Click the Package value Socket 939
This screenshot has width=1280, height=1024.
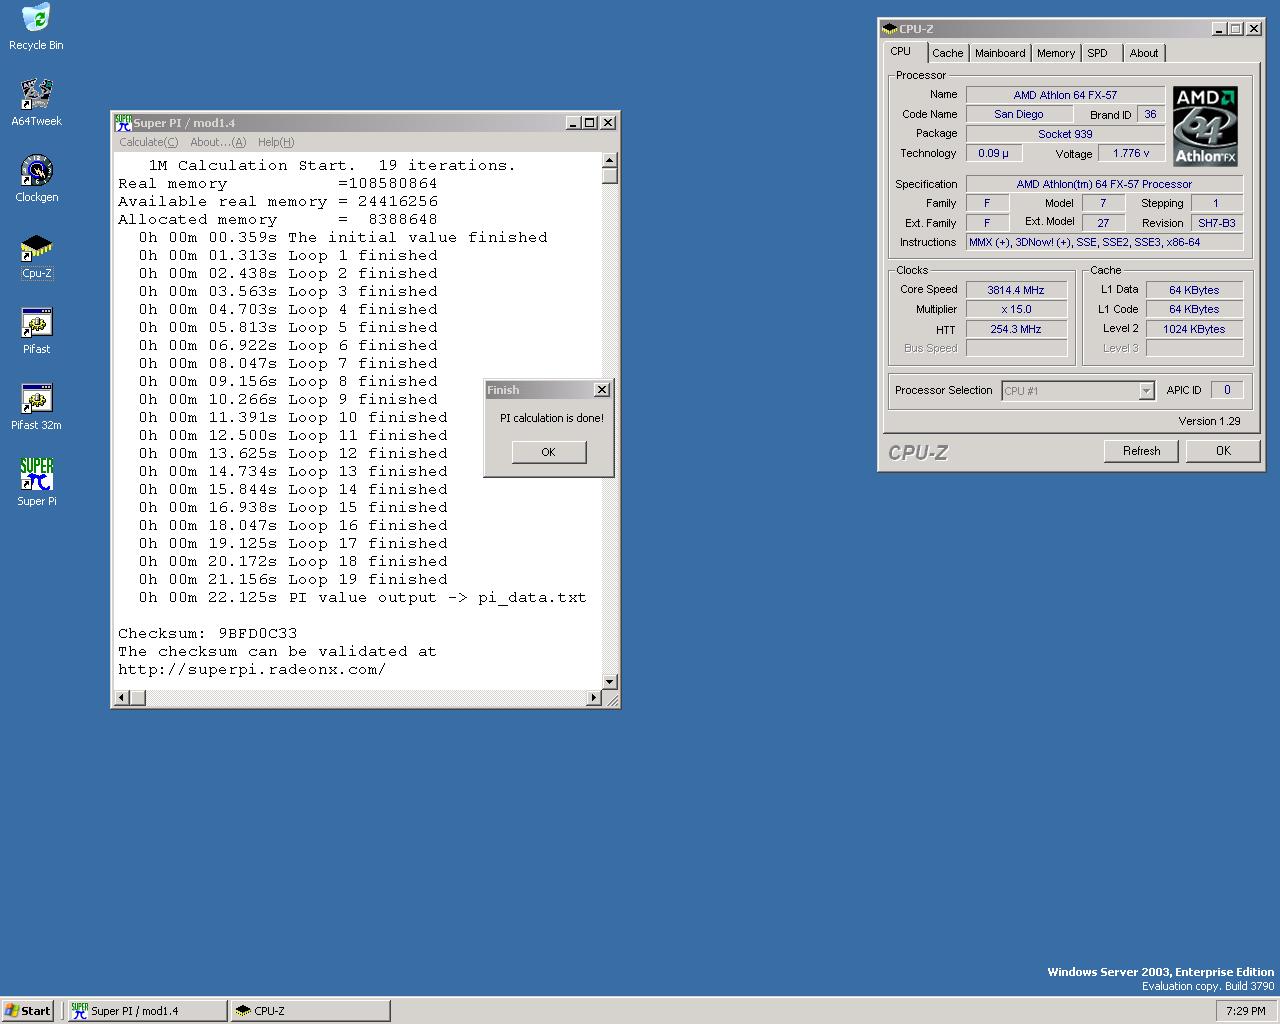(1065, 134)
